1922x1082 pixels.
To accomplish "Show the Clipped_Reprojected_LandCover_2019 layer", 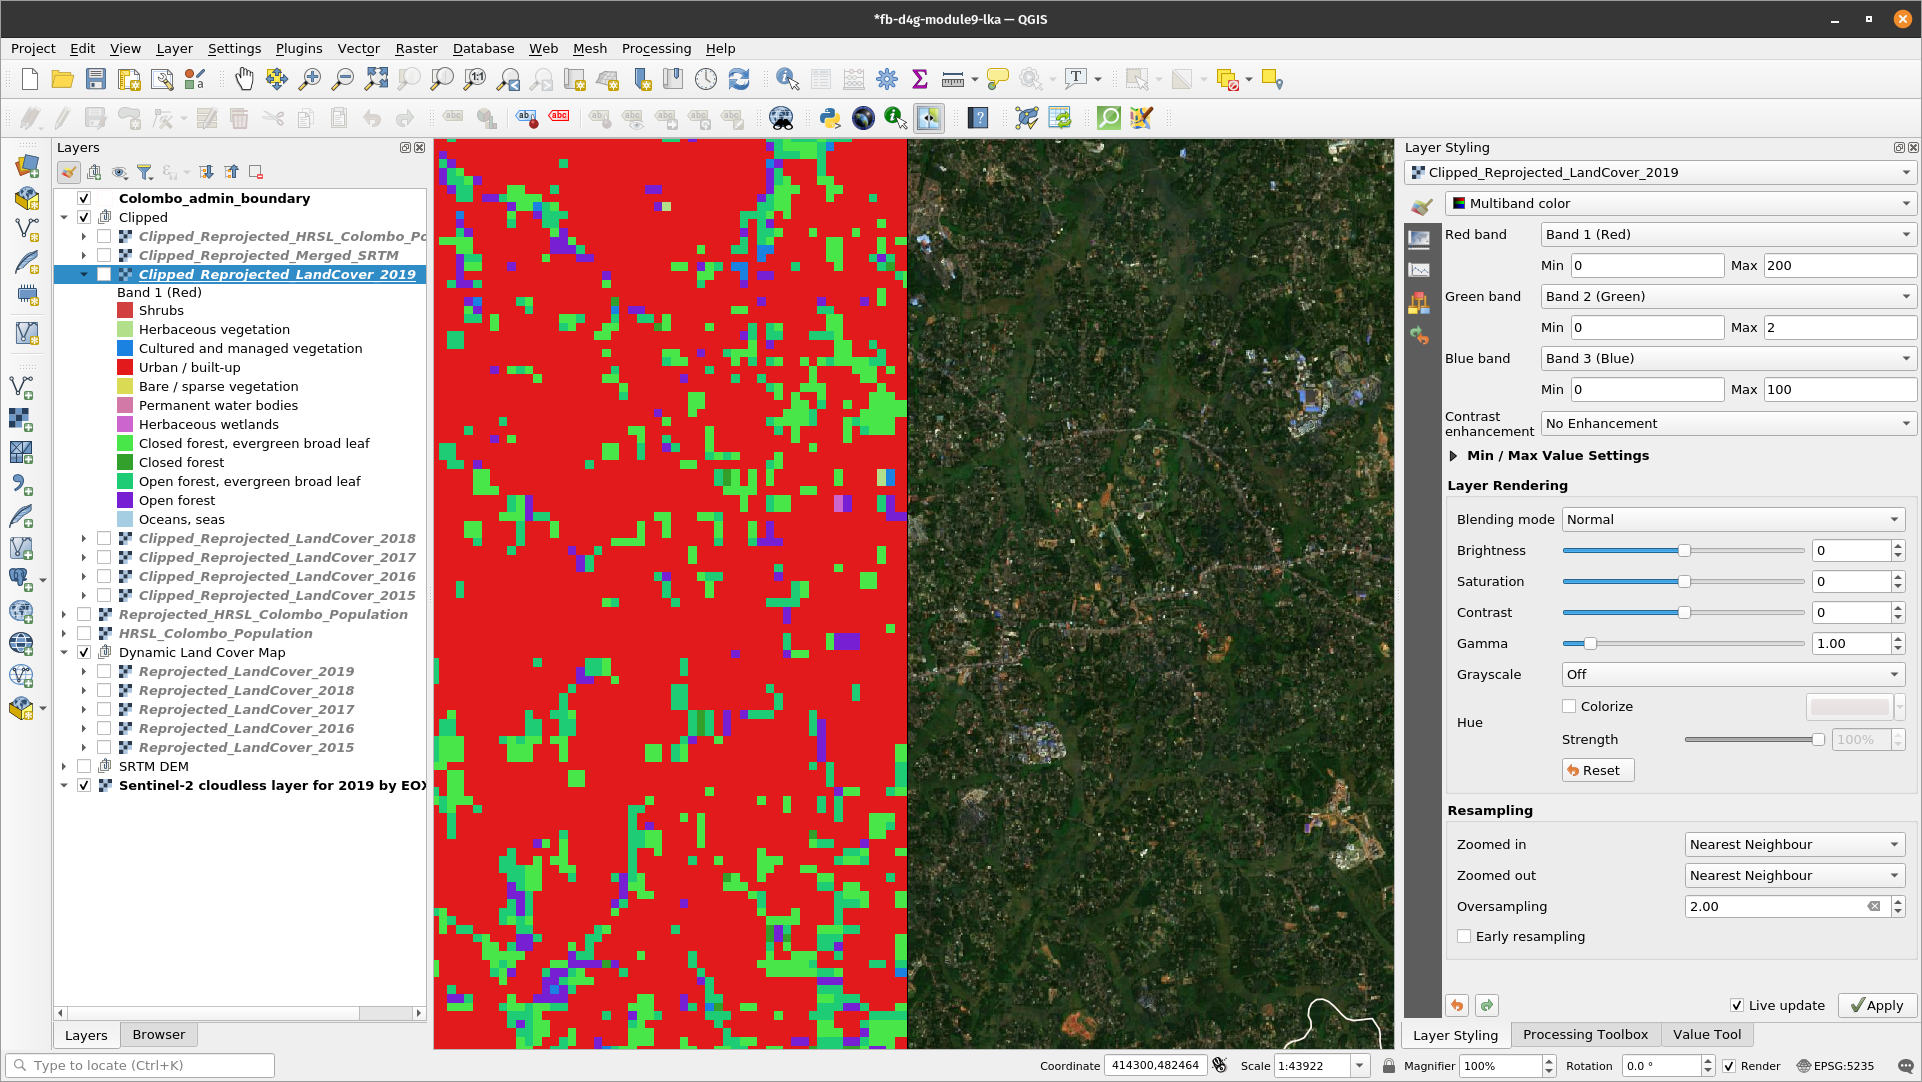I will tap(104, 275).
